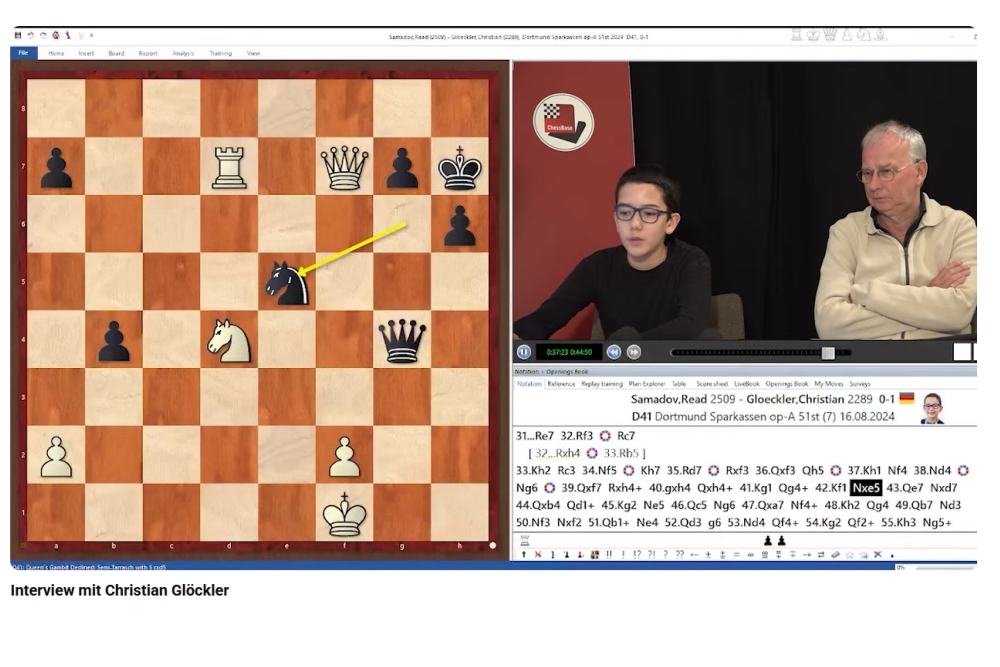Open the Openings Book tab
The width and height of the screenshot is (1000, 667).
[x=786, y=384]
